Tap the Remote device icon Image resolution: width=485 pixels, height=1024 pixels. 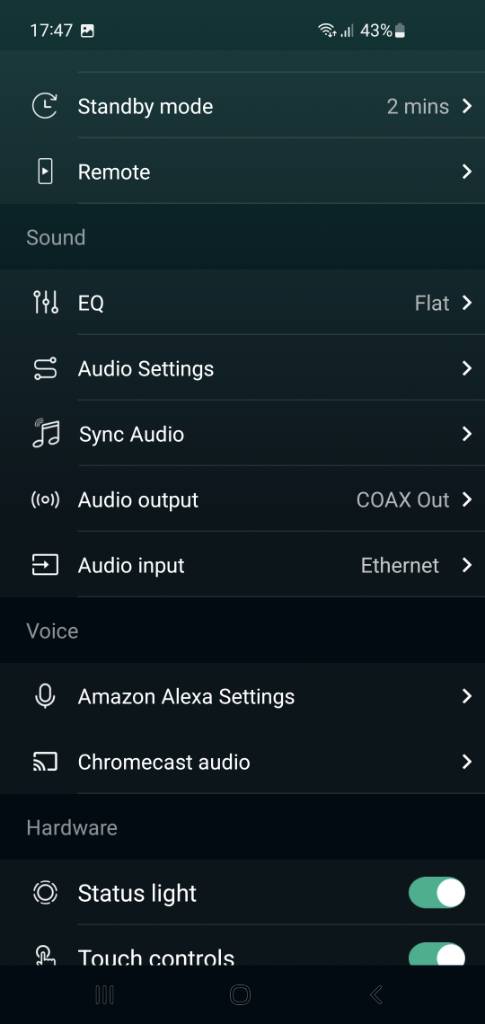pyautogui.click(x=45, y=172)
